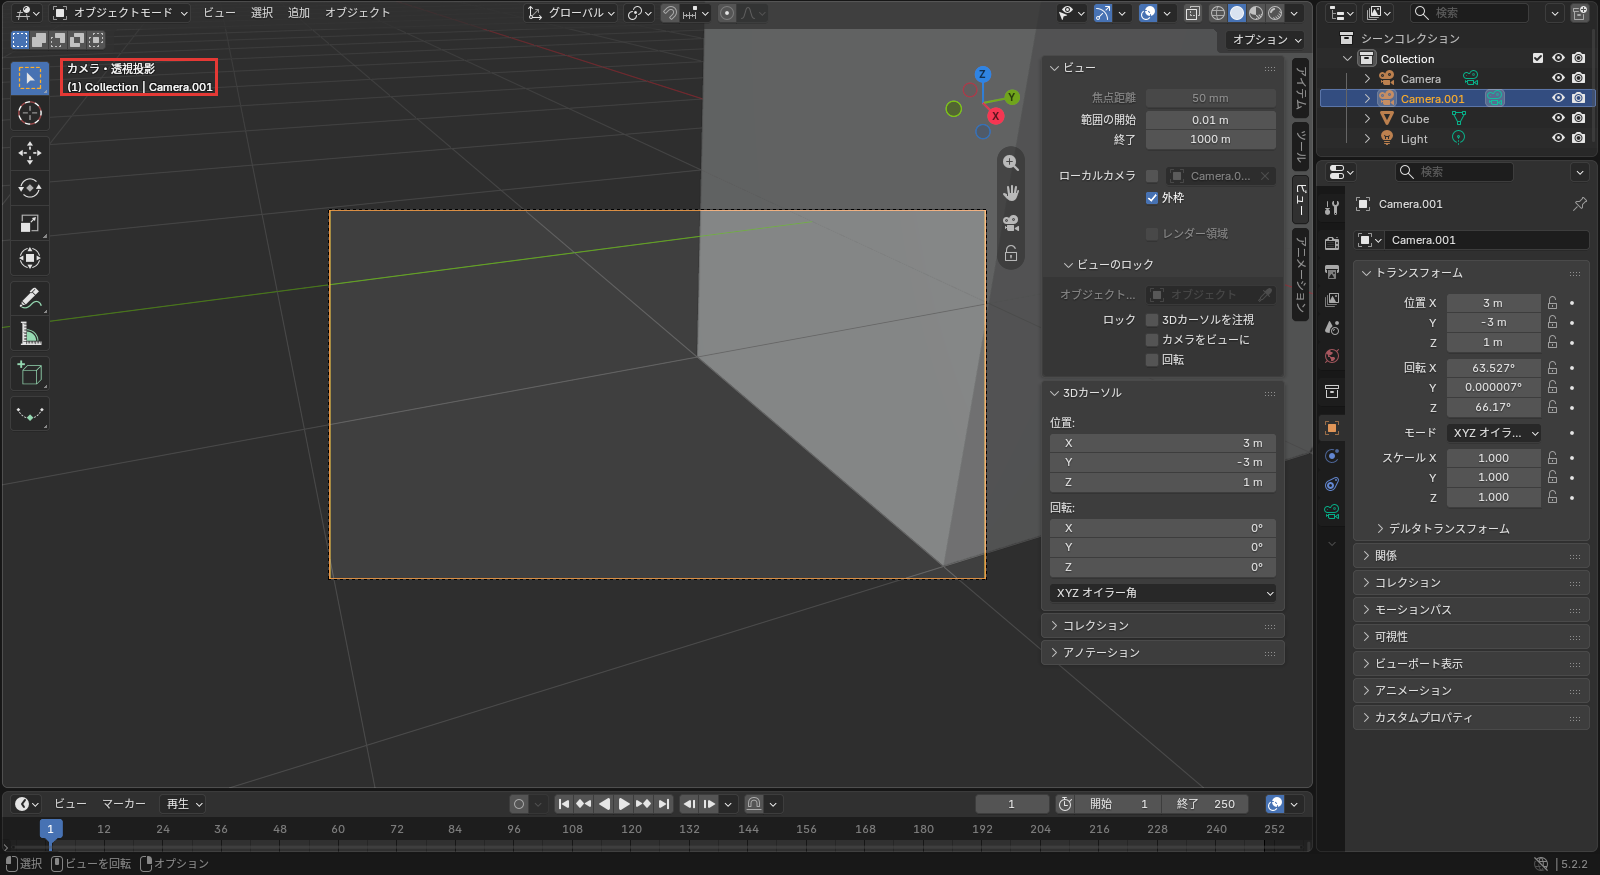Select the Scale tool
The width and height of the screenshot is (1600, 875).
[30, 223]
